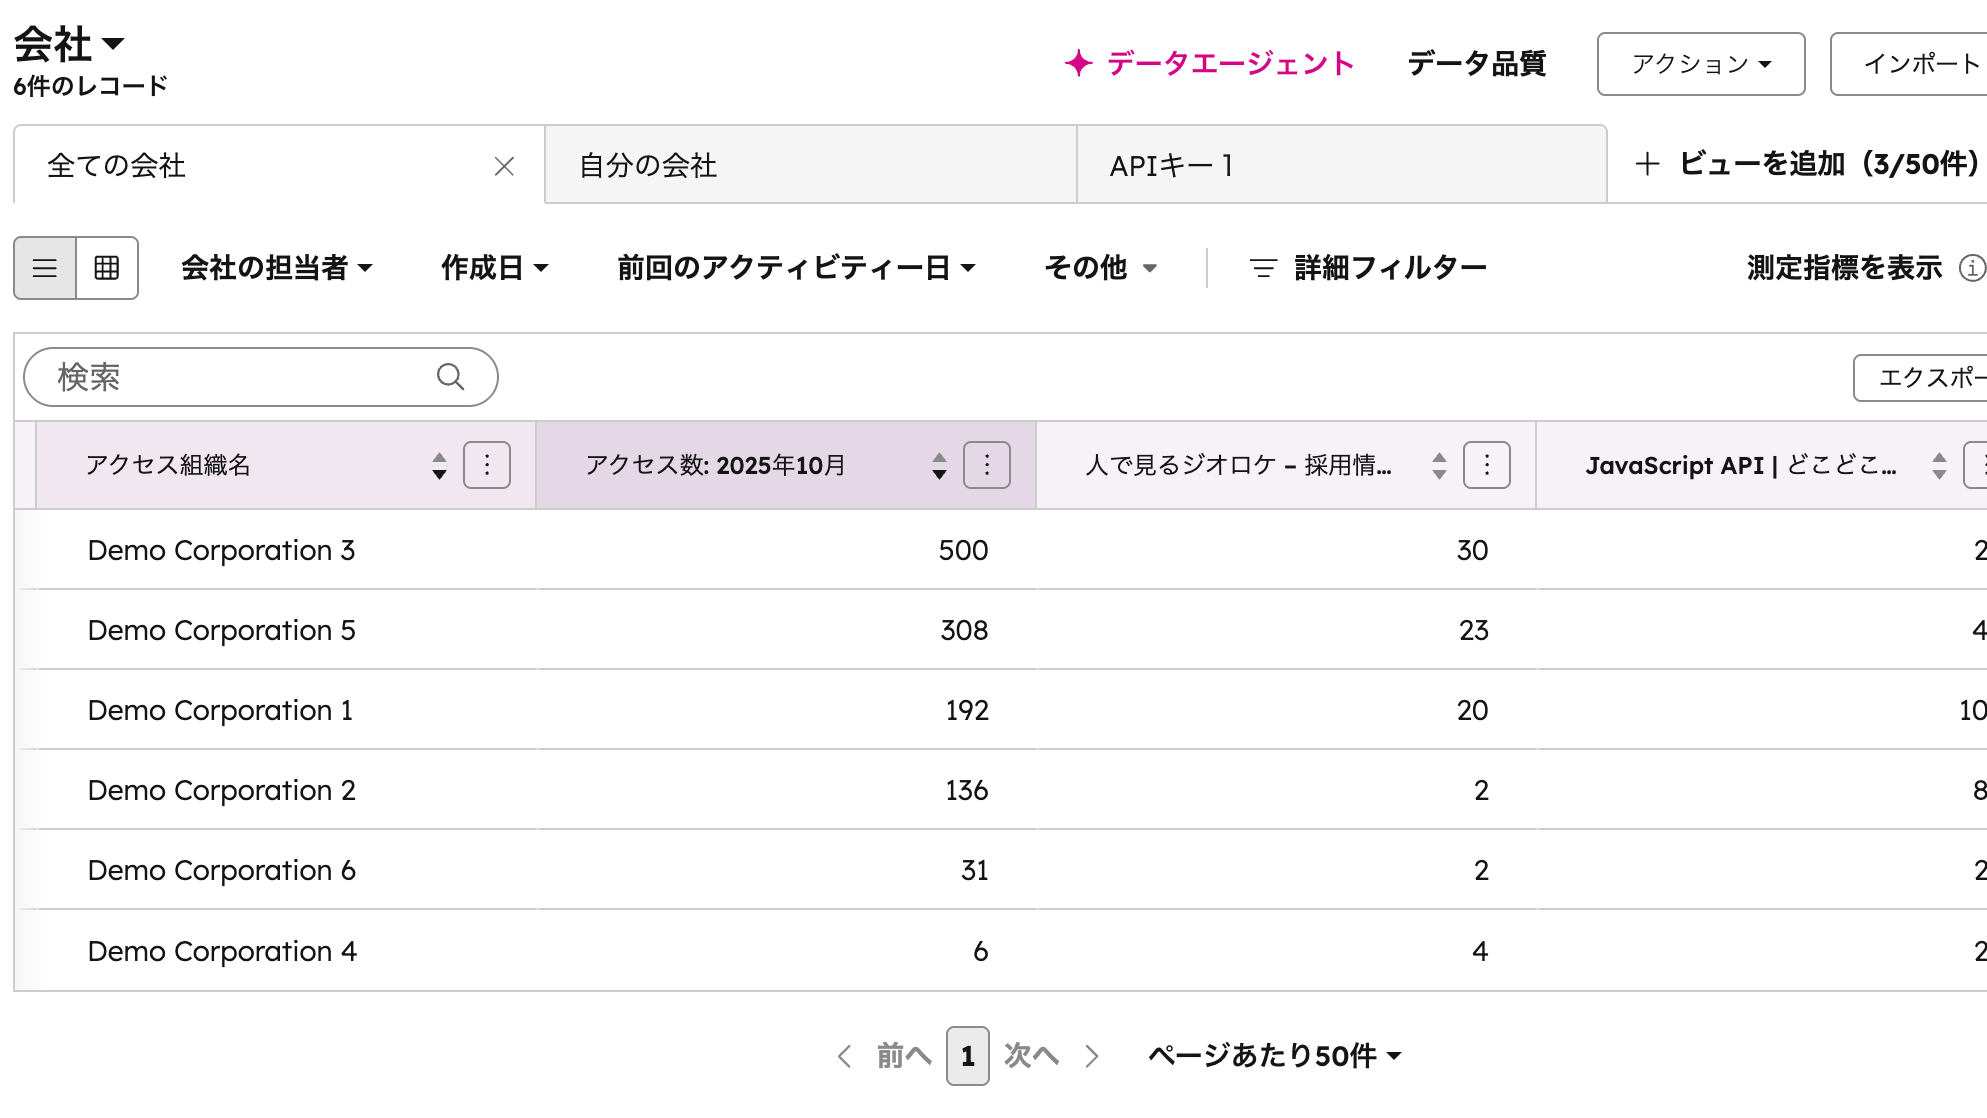Focus the 検索 input field

tap(261, 377)
